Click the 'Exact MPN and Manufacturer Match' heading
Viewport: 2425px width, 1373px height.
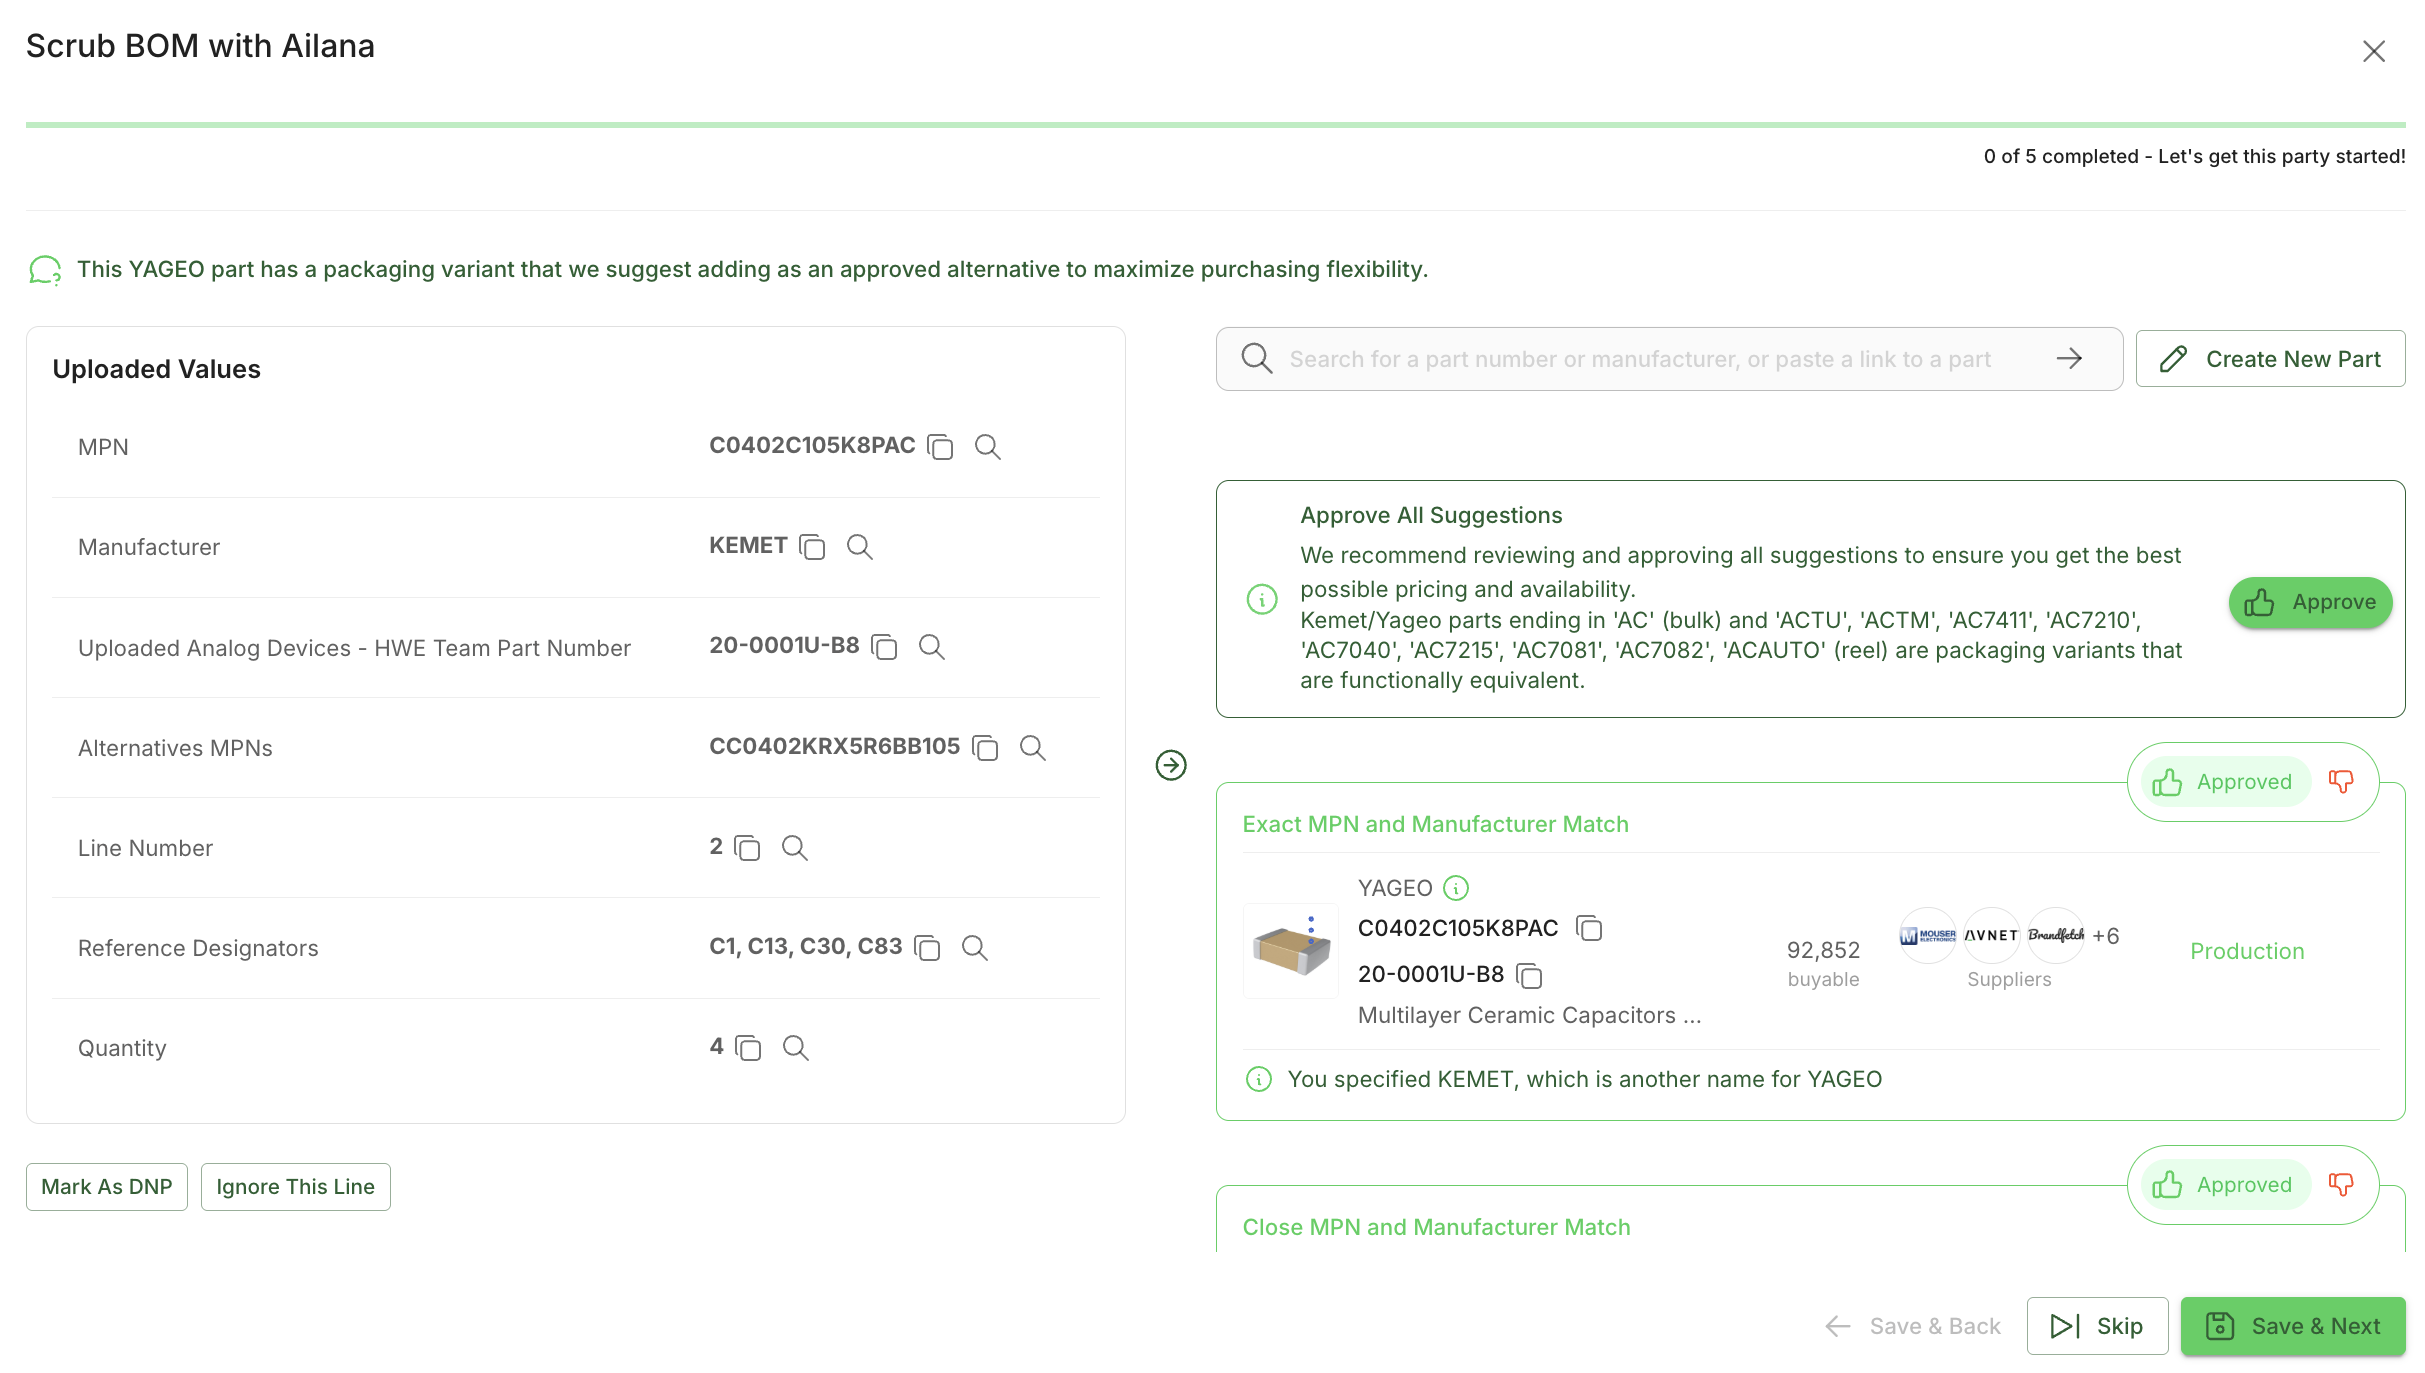pos(1435,824)
